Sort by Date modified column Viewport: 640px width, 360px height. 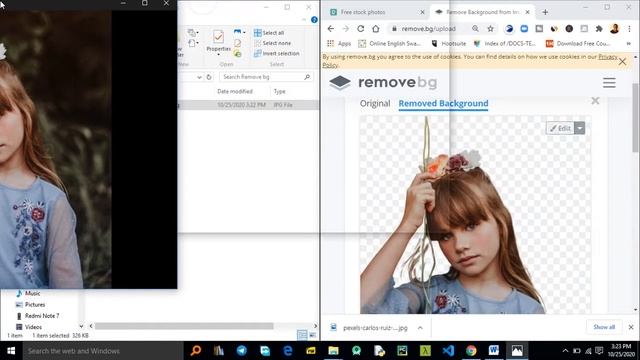pos(235,91)
